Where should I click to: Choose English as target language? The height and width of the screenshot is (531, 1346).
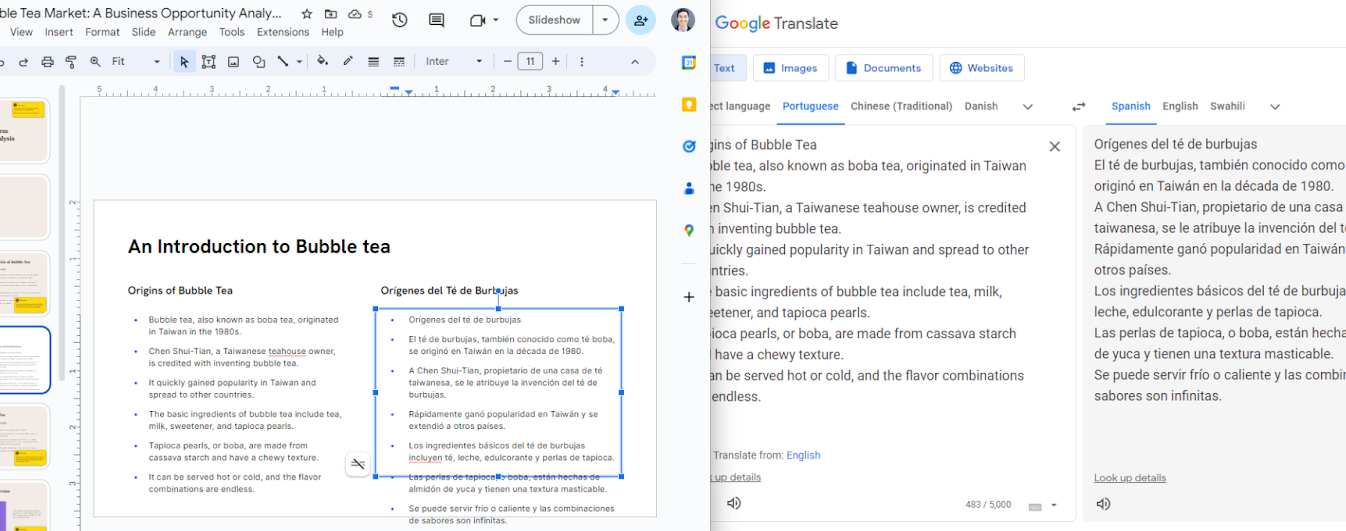click(1180, 106)
